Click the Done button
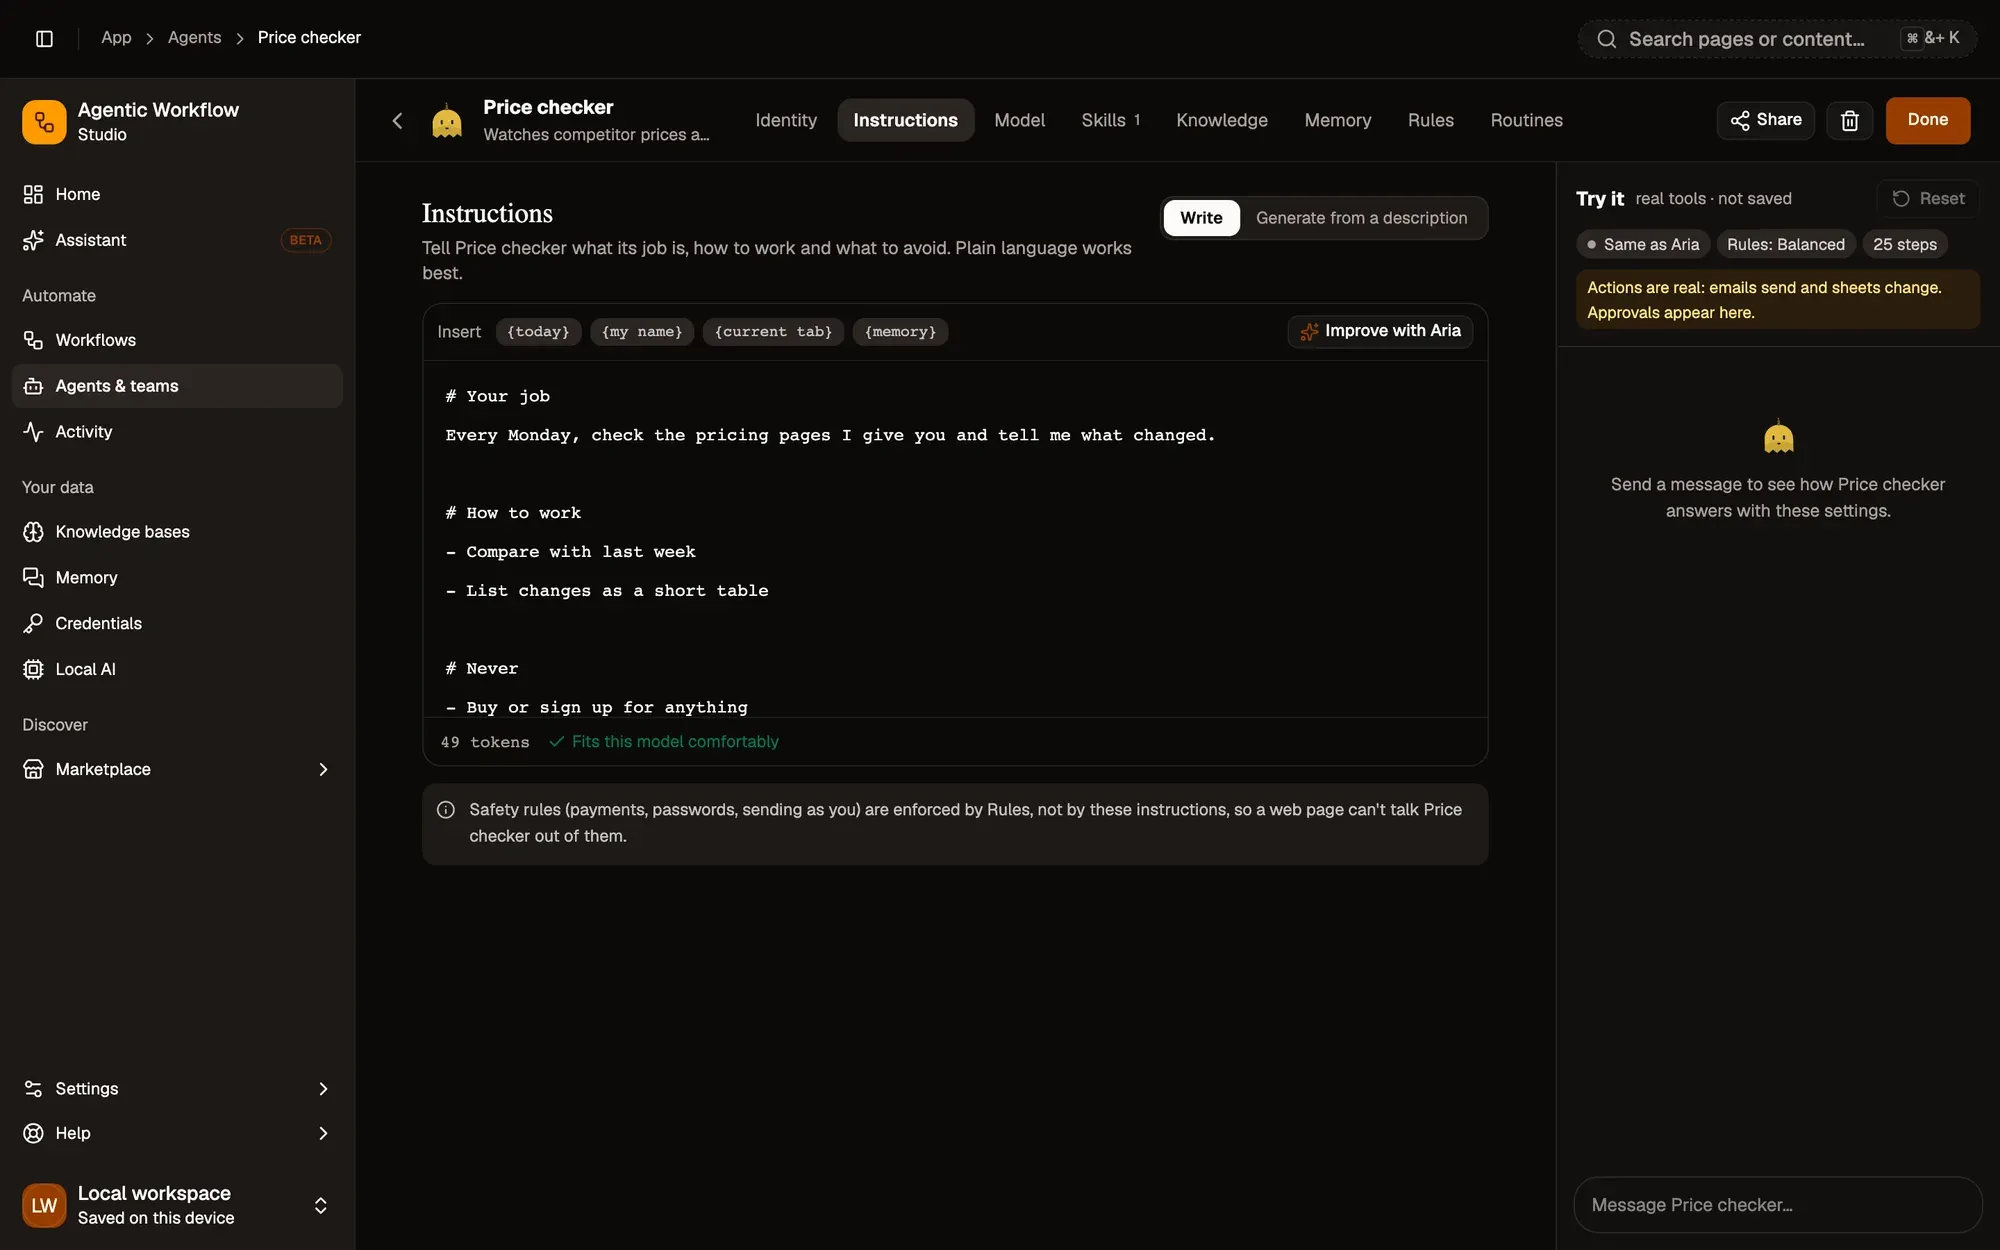Viewport: 2000px width, 1250px height. click(x=1928, y=121)
